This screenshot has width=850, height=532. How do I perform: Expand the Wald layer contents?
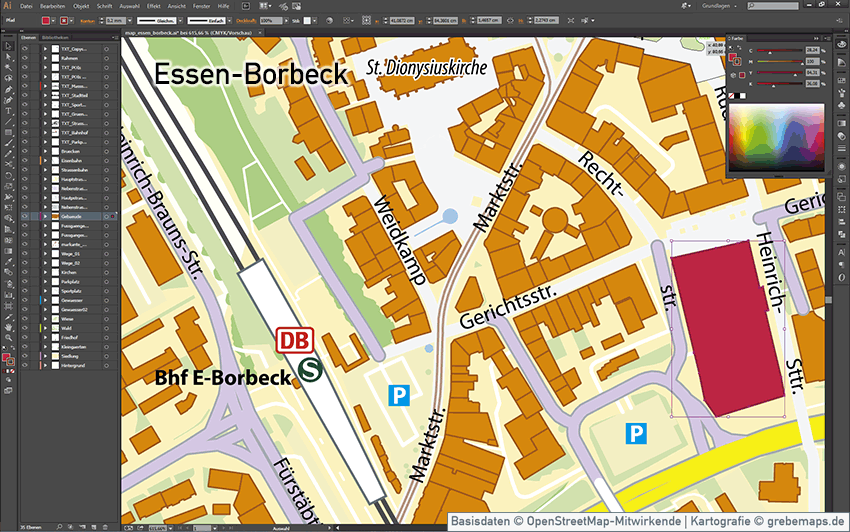tap(43, 328)
